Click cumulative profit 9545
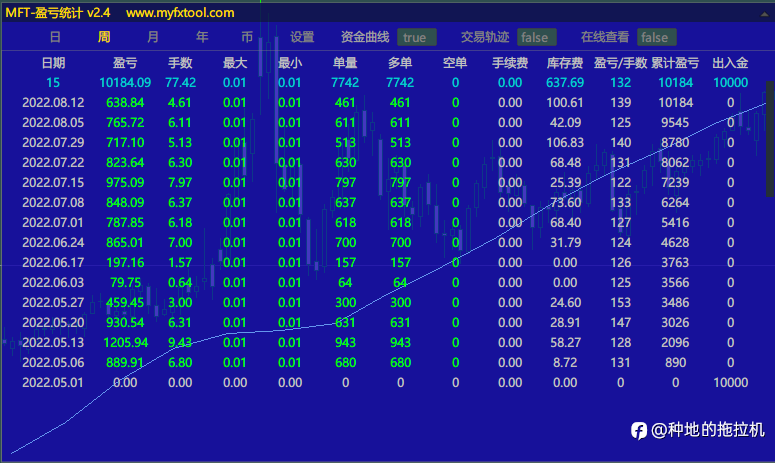Viewport: 775px width, 463px height. coord(675,123)
